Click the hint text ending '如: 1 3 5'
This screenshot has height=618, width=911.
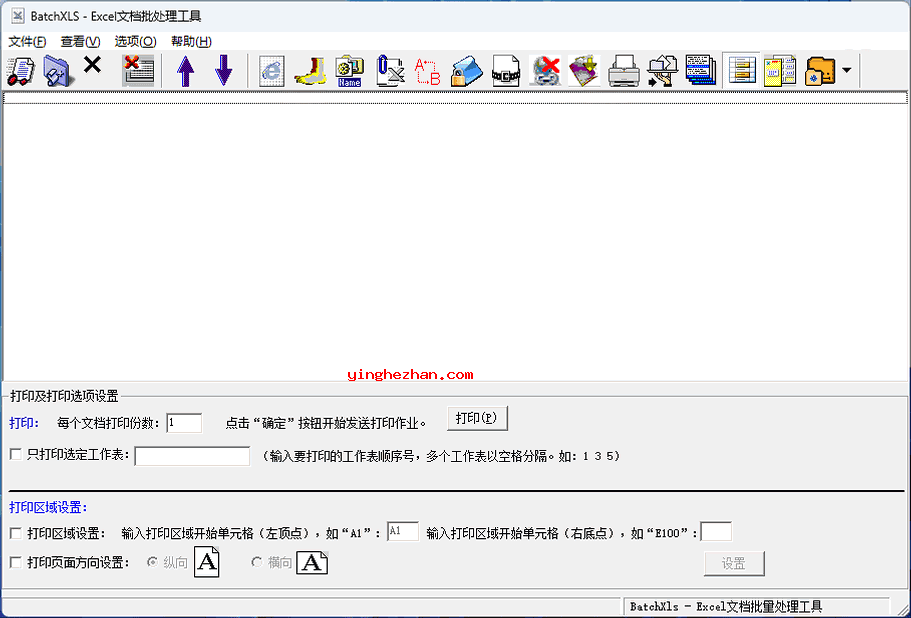442,456
